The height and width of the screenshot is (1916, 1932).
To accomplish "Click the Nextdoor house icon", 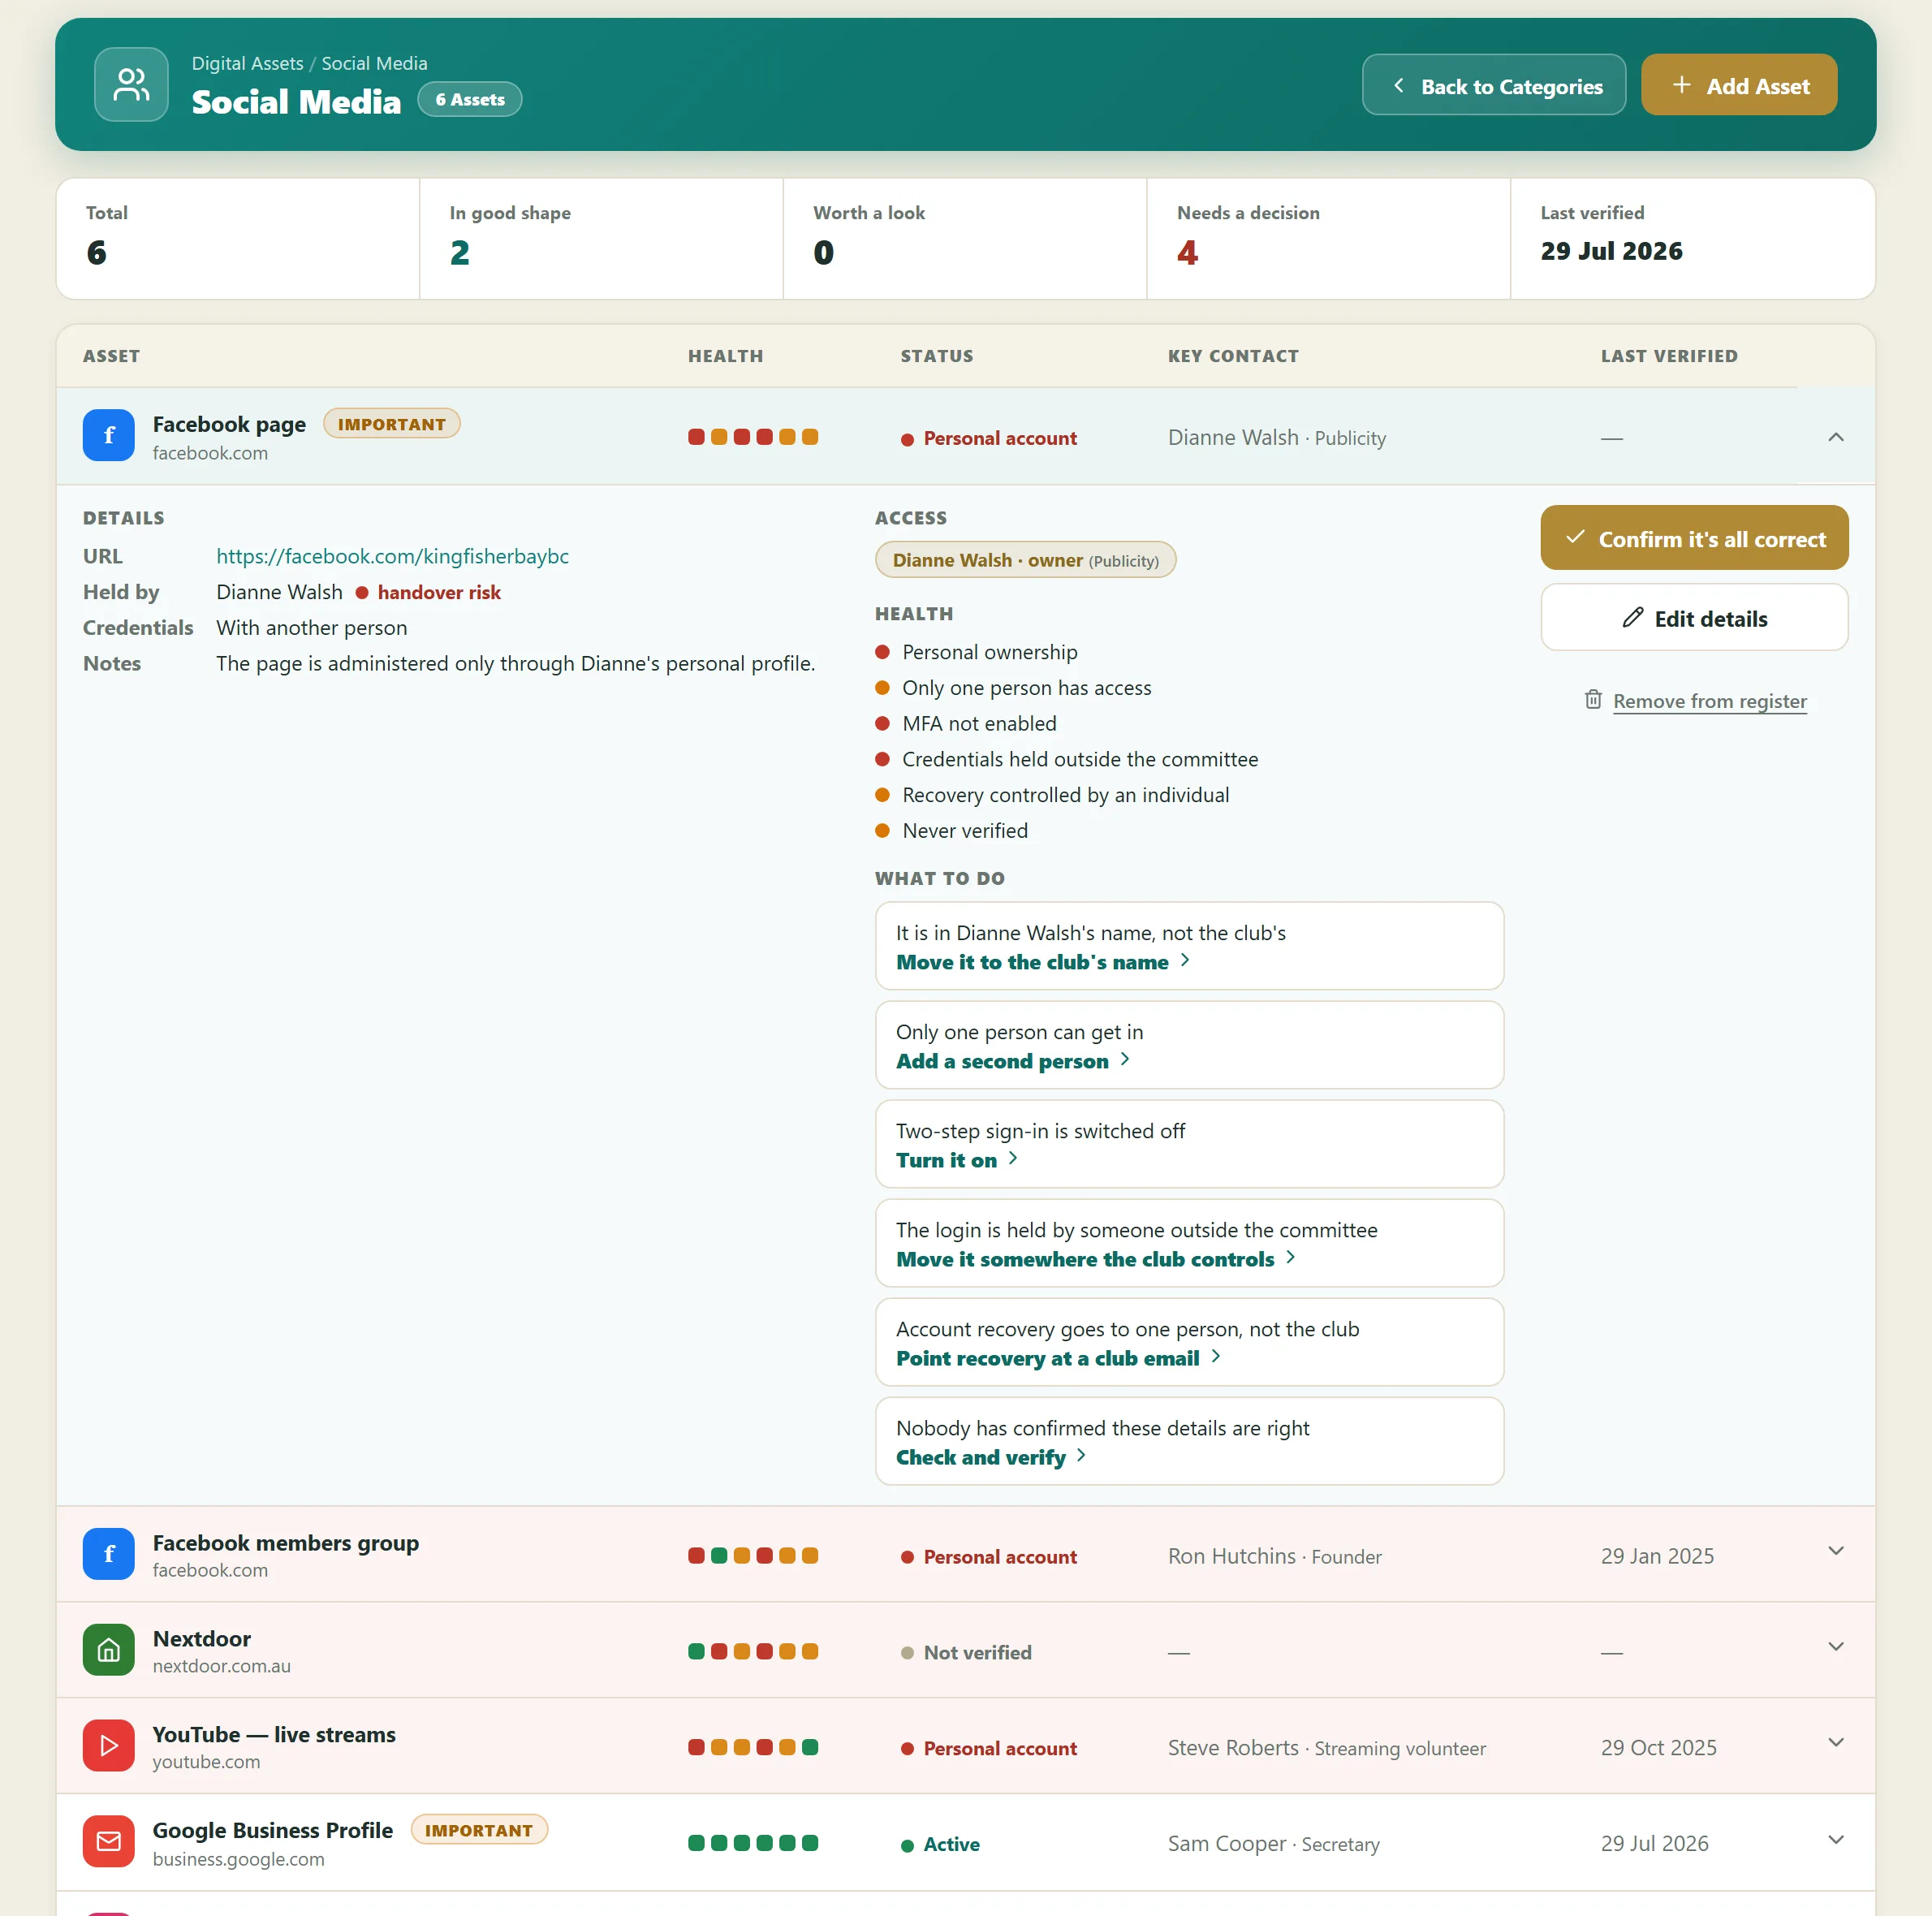I will pos(109,1650).
